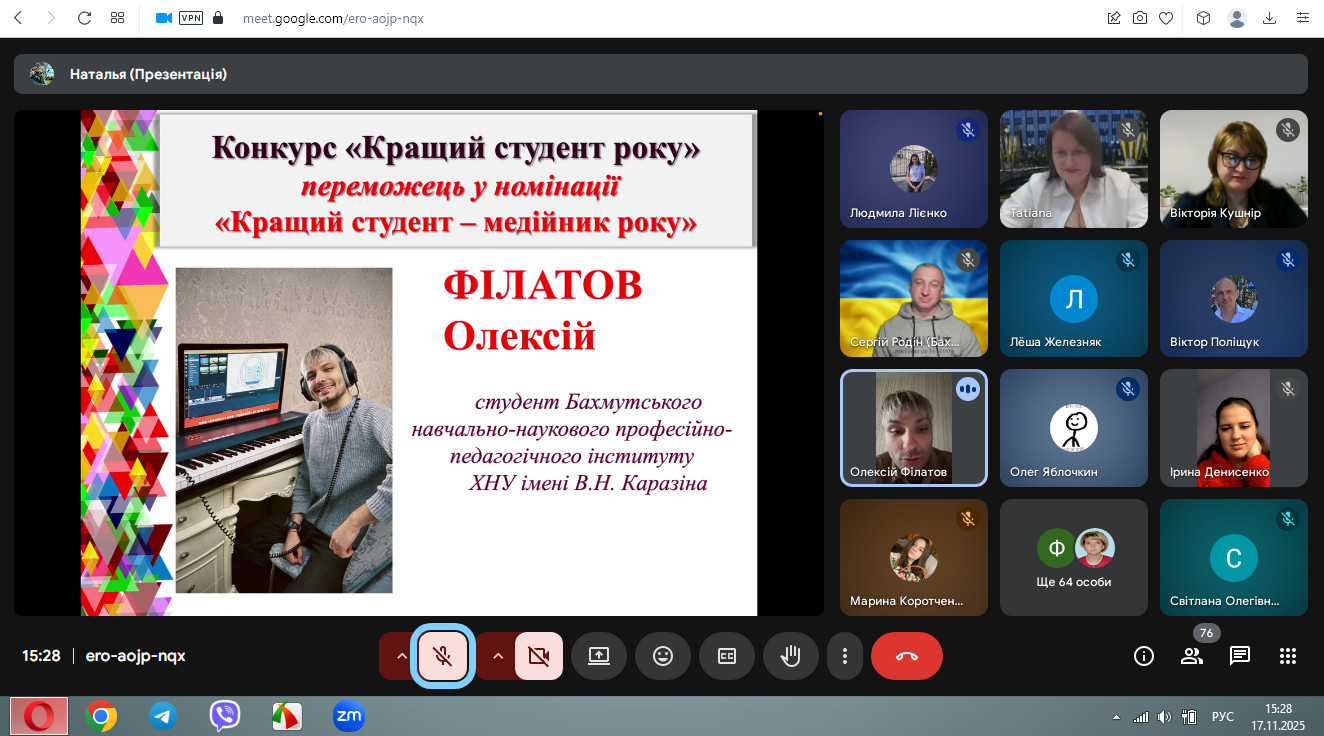Click the Наталья presentation header bar

coord(660,74)
